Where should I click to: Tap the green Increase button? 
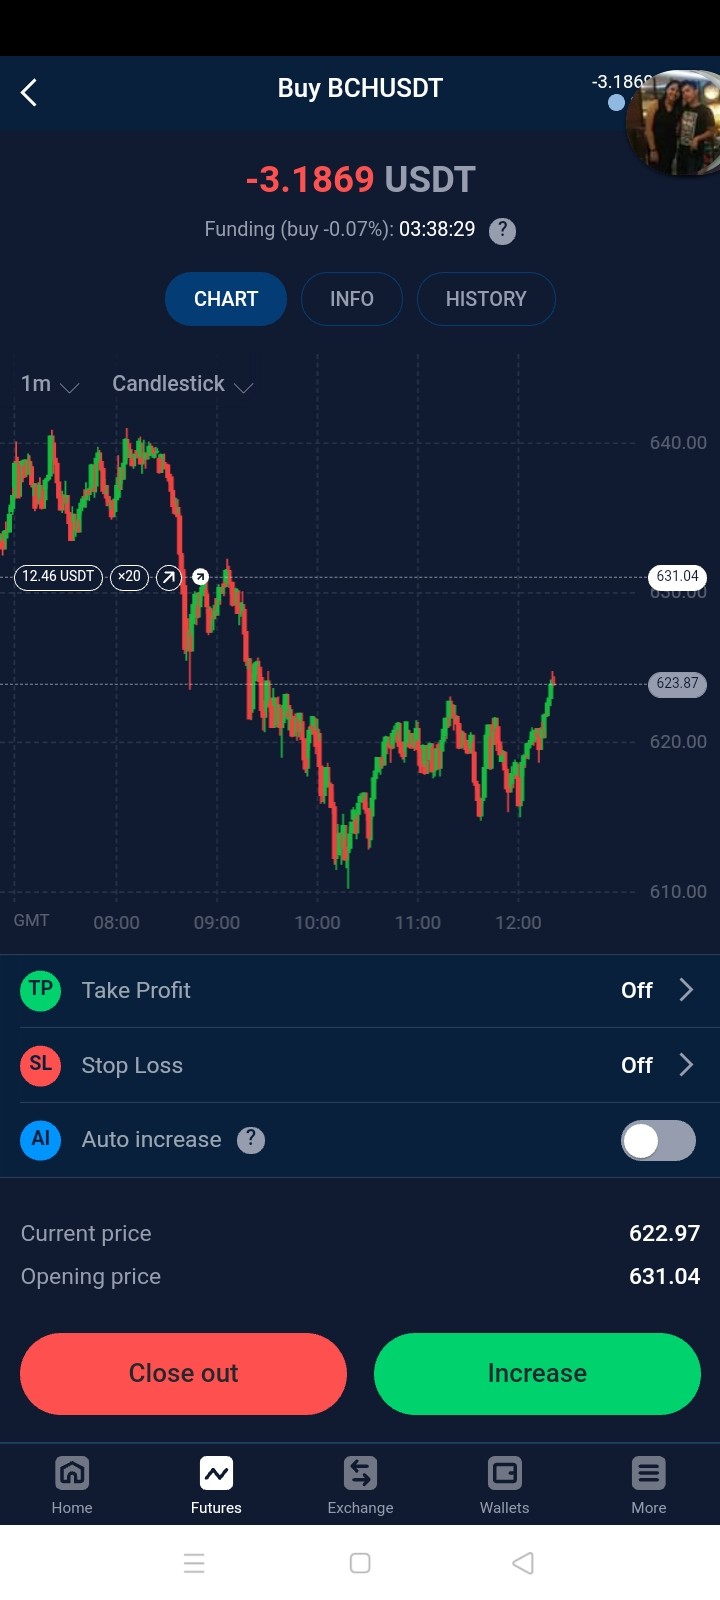pos(537,1374)
